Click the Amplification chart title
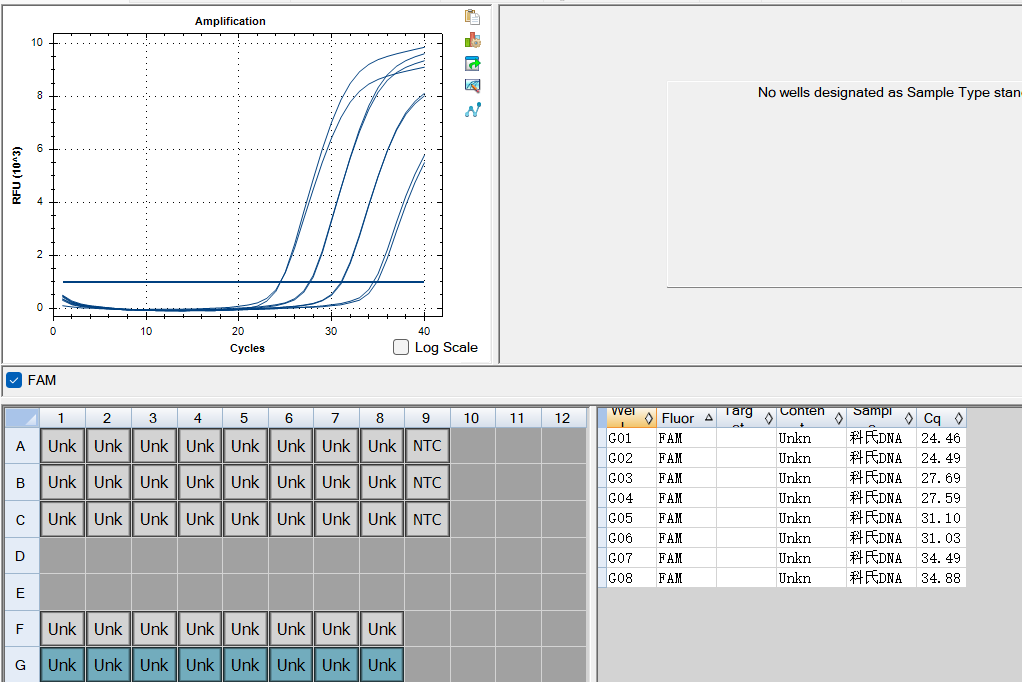This screenshot has height=682, width=1022. [230, 21]
